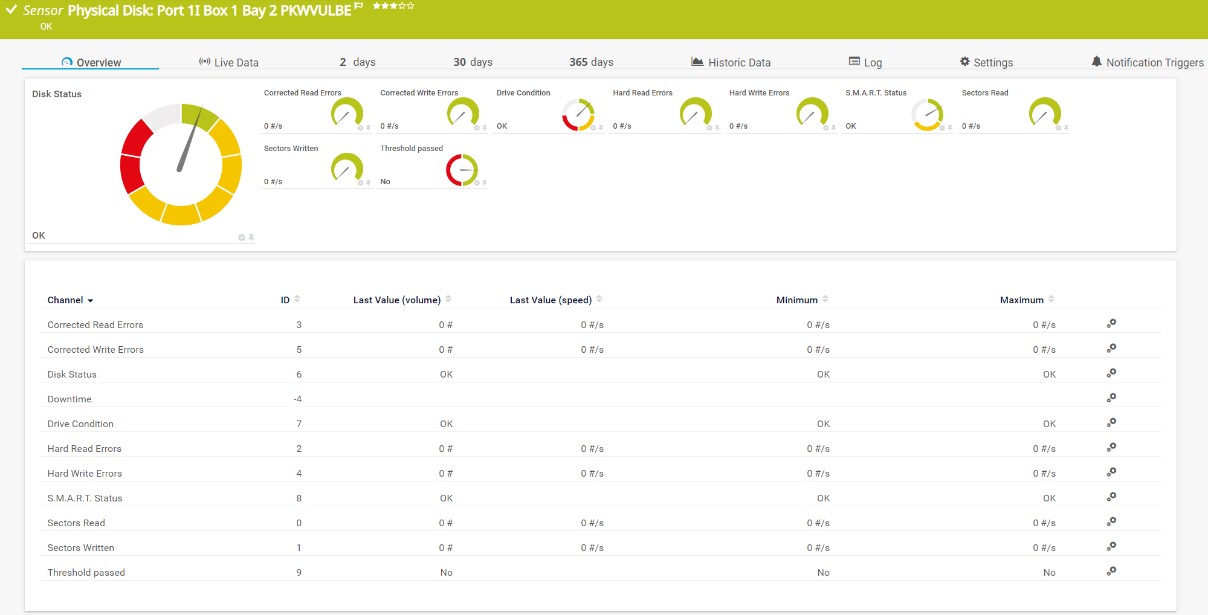
Task: Open the edit gear on Corrected Read Errors gauge
Action: pyautogui.click(x=359, y=128)
